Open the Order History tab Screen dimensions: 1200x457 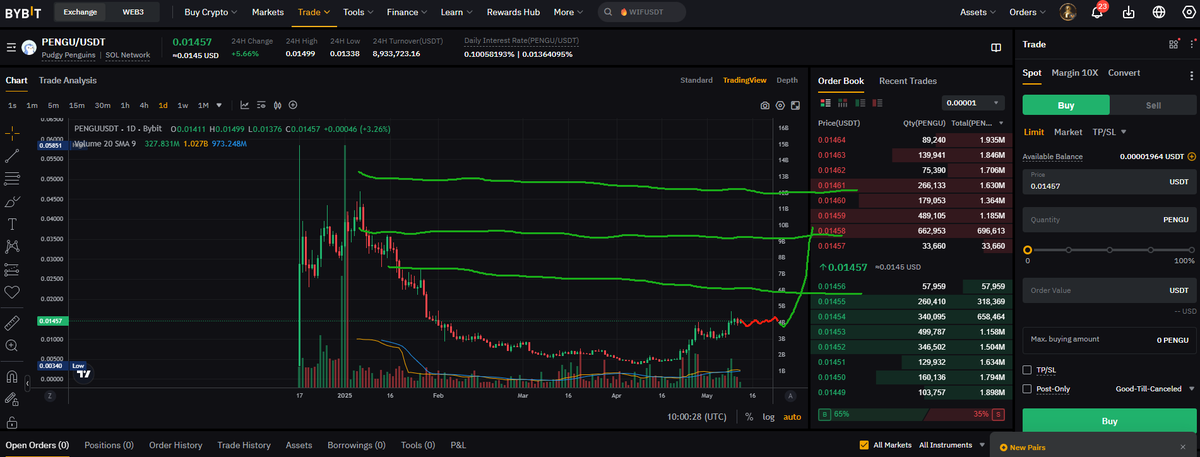point(176,445)
